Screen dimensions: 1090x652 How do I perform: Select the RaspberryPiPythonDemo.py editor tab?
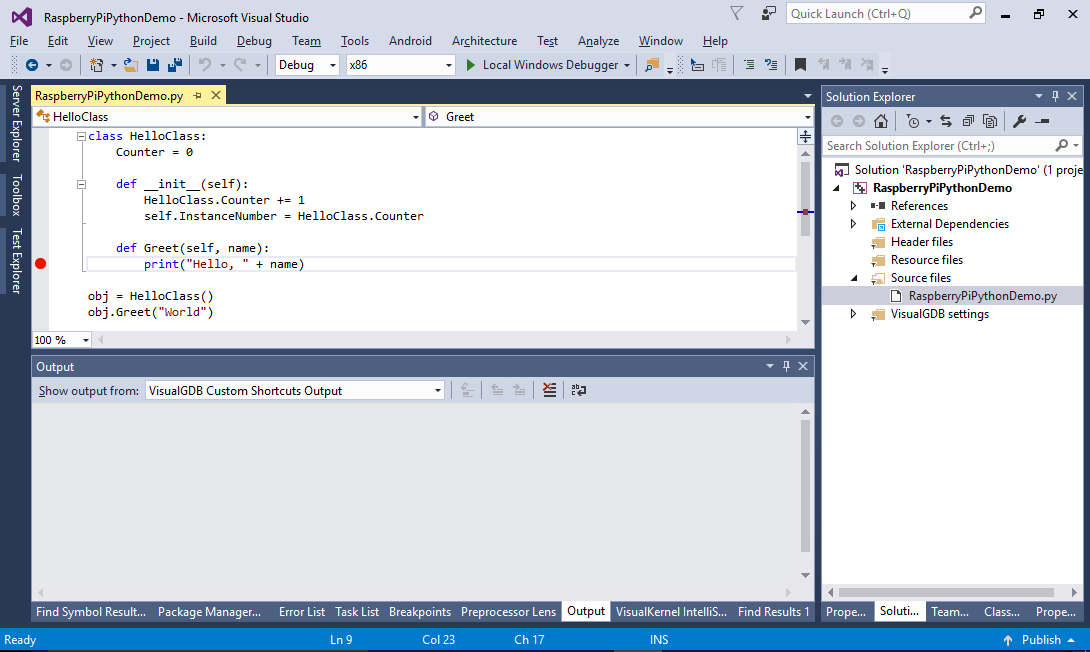[109, 96]
